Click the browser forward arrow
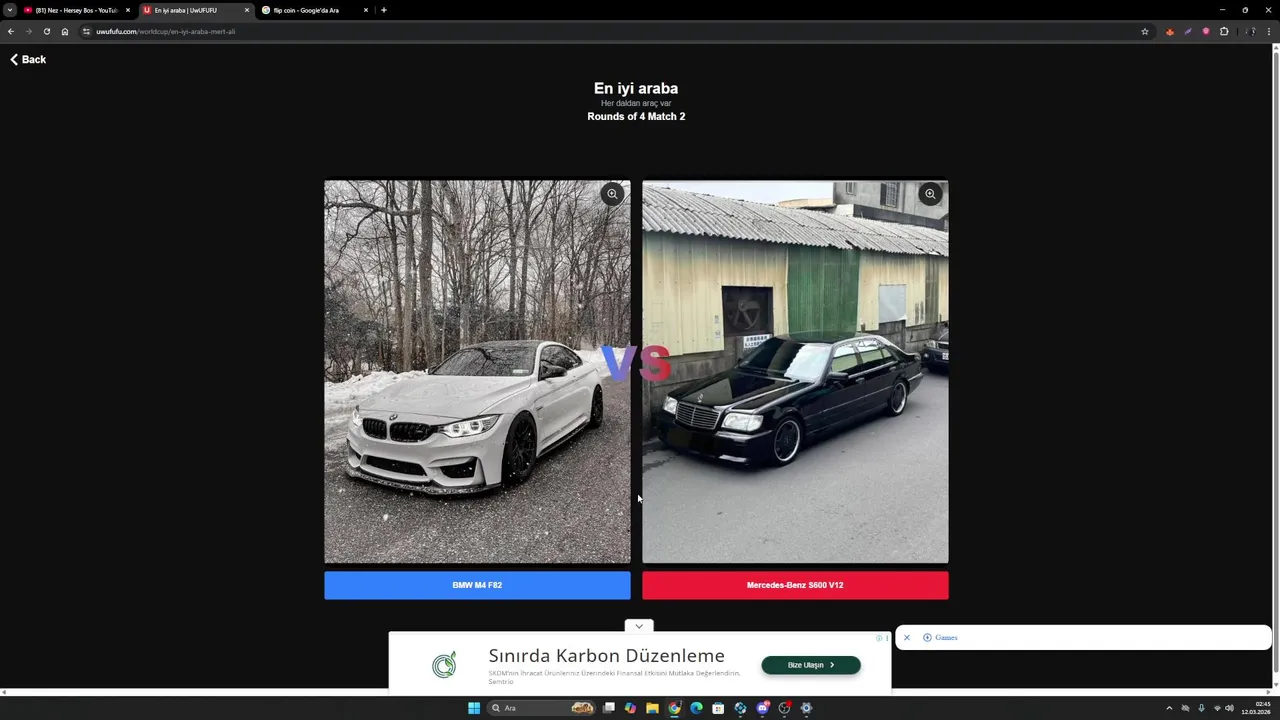The width and height of the screenshot is (1280, 720). tap(29, 31)
